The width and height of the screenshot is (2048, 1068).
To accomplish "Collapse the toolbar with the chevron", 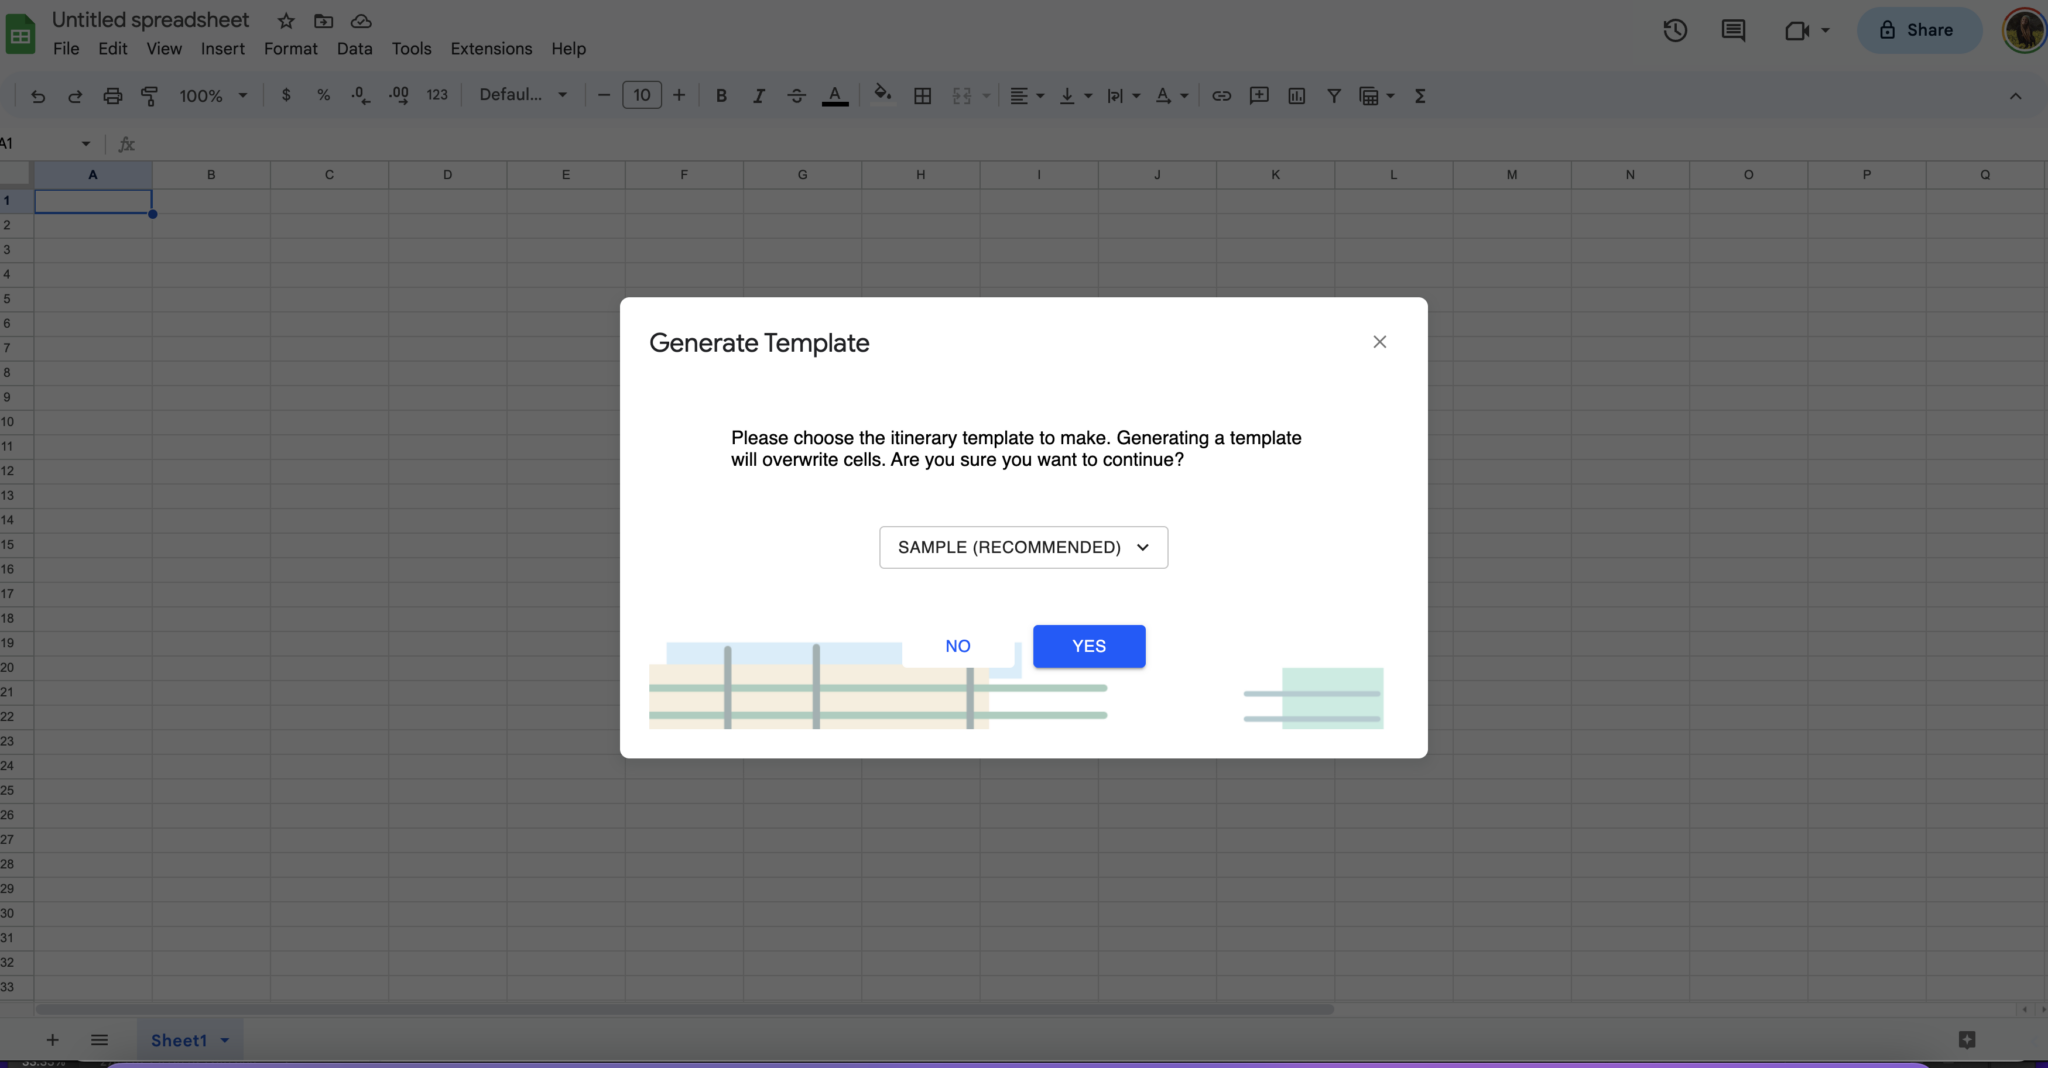I will [x=2015, y=96].
